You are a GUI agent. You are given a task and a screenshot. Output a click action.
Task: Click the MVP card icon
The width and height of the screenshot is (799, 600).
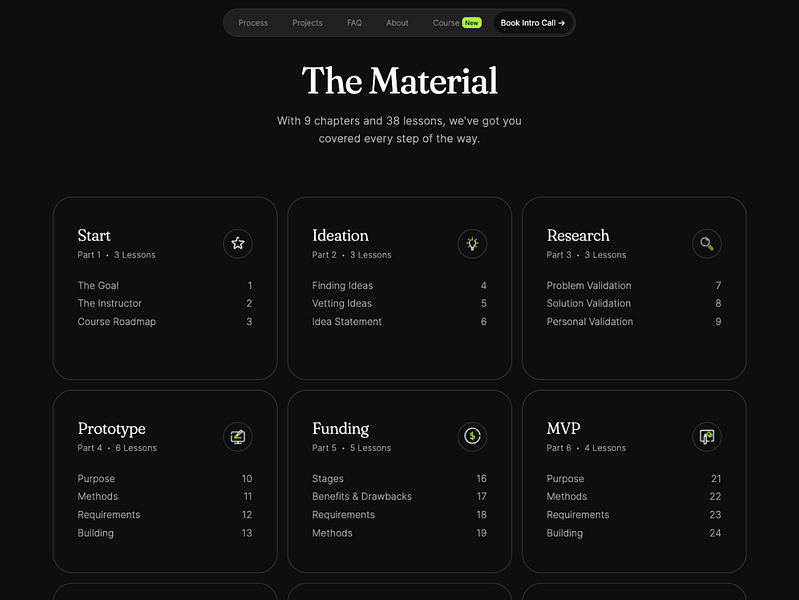coord(707,436)
